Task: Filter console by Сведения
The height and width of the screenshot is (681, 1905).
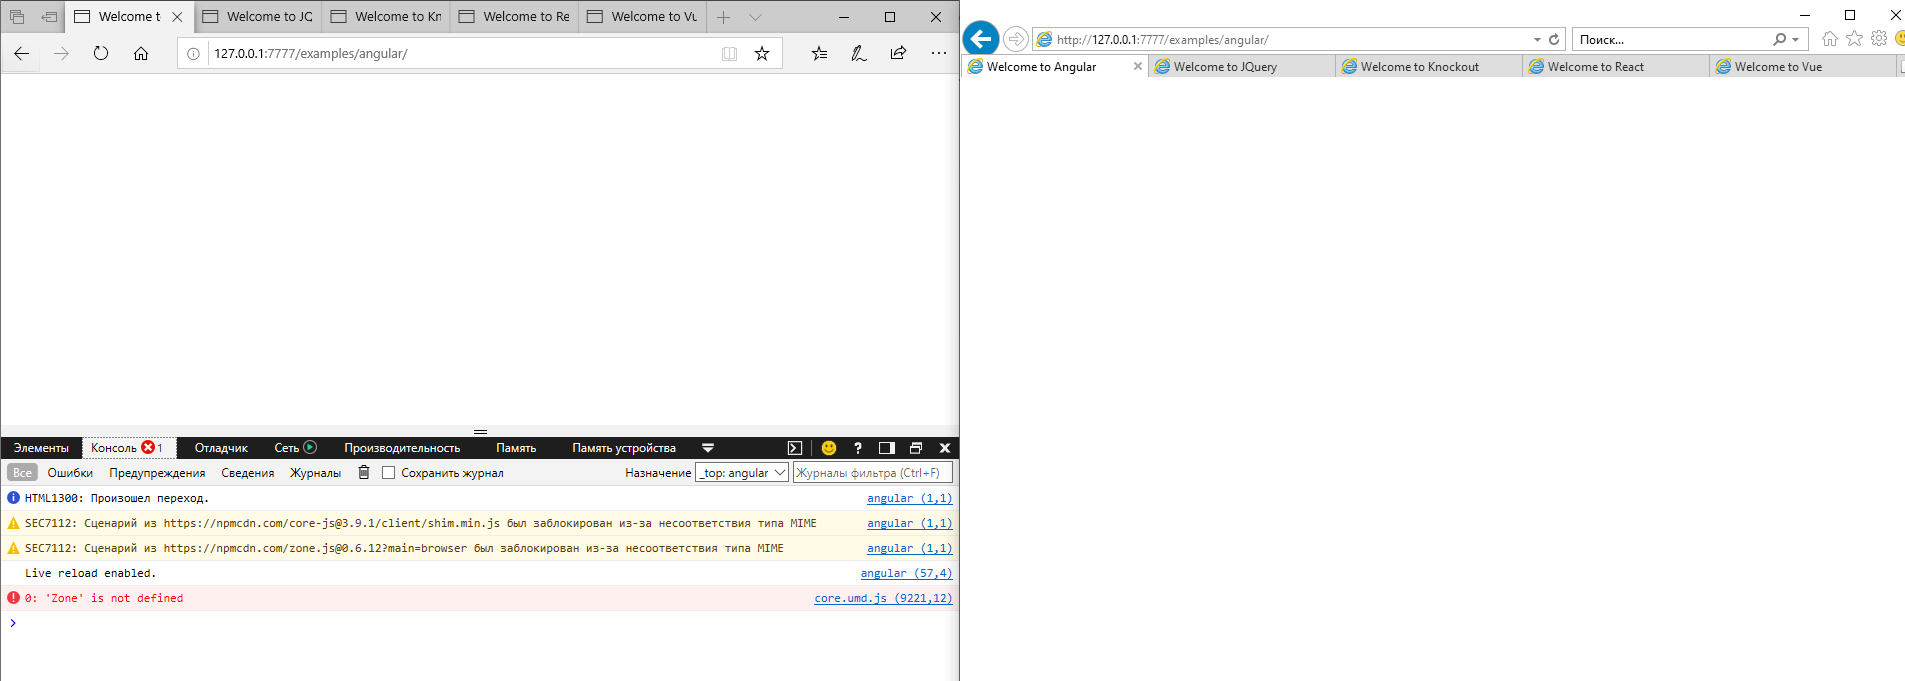Action: [x=247, y=473]
